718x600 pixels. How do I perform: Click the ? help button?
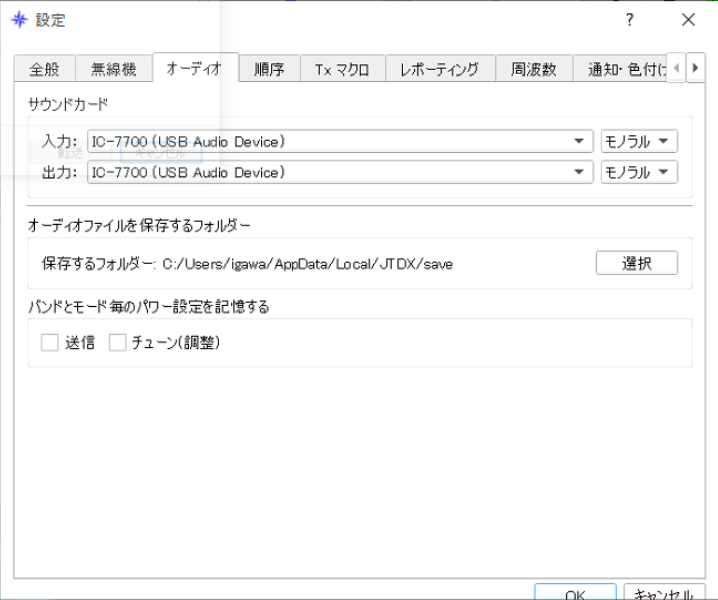pyautogui.click(x=630, y=20)
